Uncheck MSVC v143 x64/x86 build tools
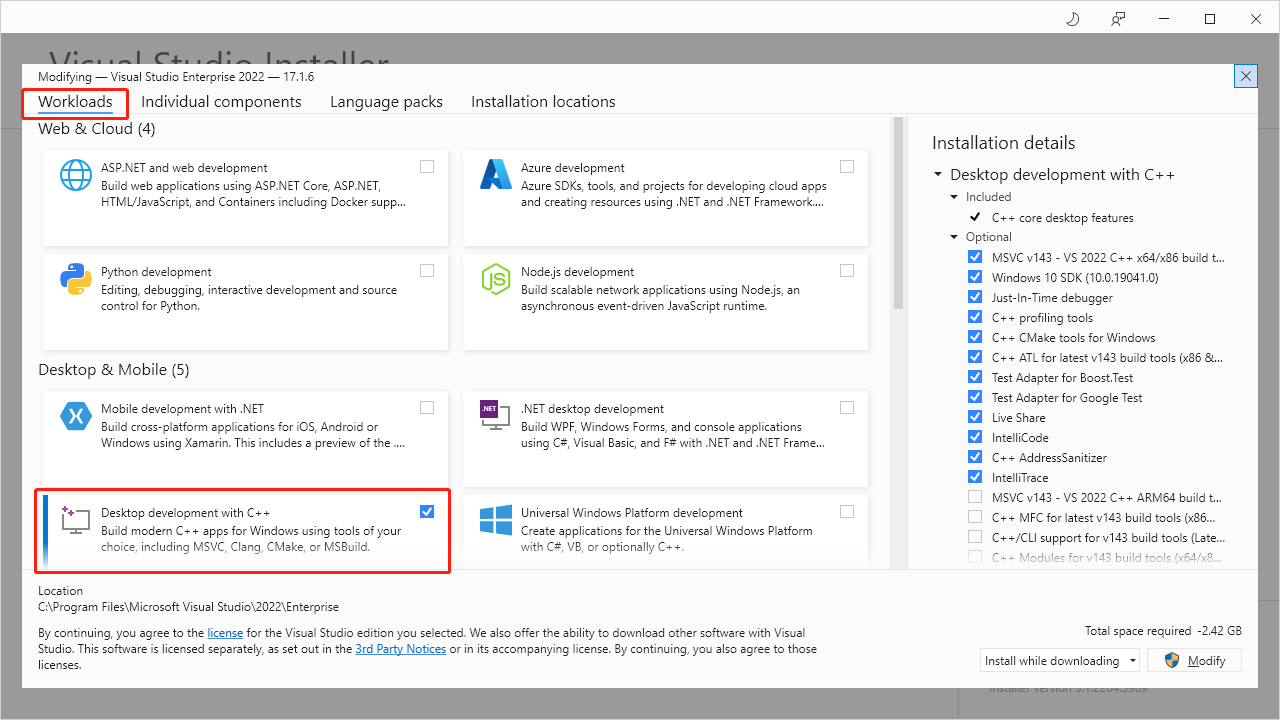Screen dimensions: 1280x720 click(x=975, y=257)
